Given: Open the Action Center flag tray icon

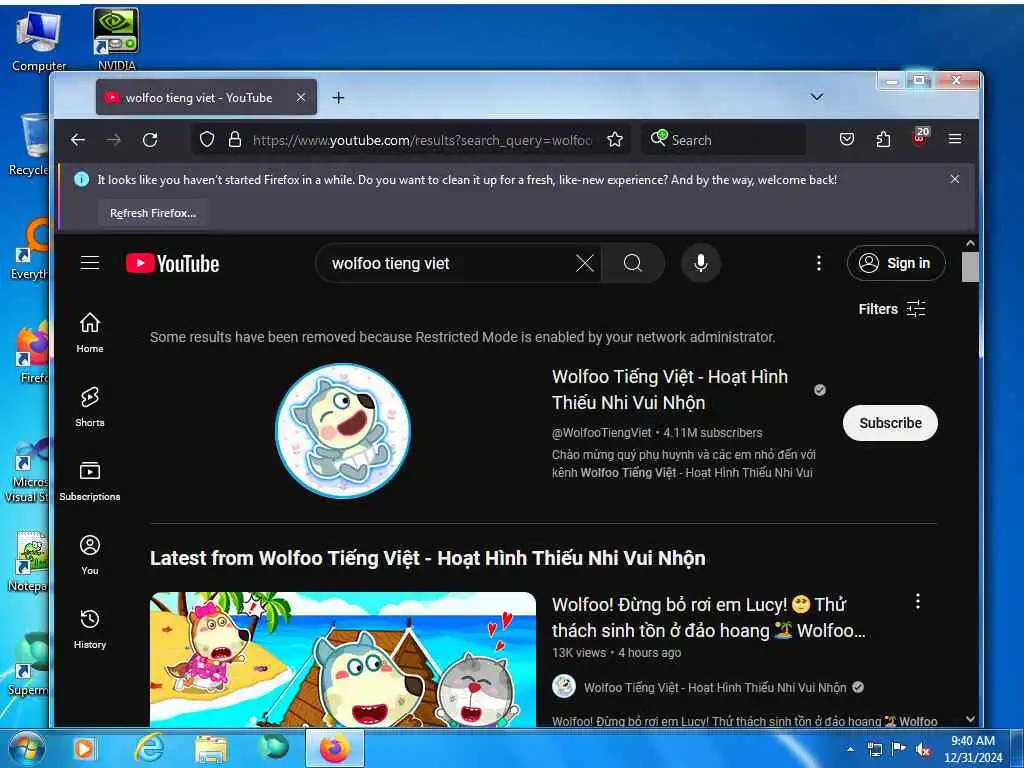Looking at the screenshot, I should point(899,750).
